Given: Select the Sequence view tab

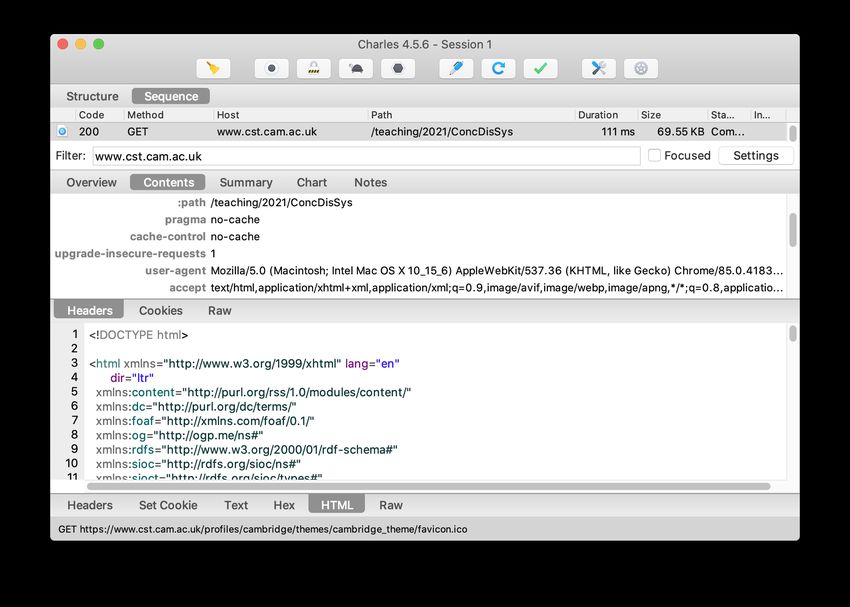Looking at the screenshot, I should tap(171, 96).
